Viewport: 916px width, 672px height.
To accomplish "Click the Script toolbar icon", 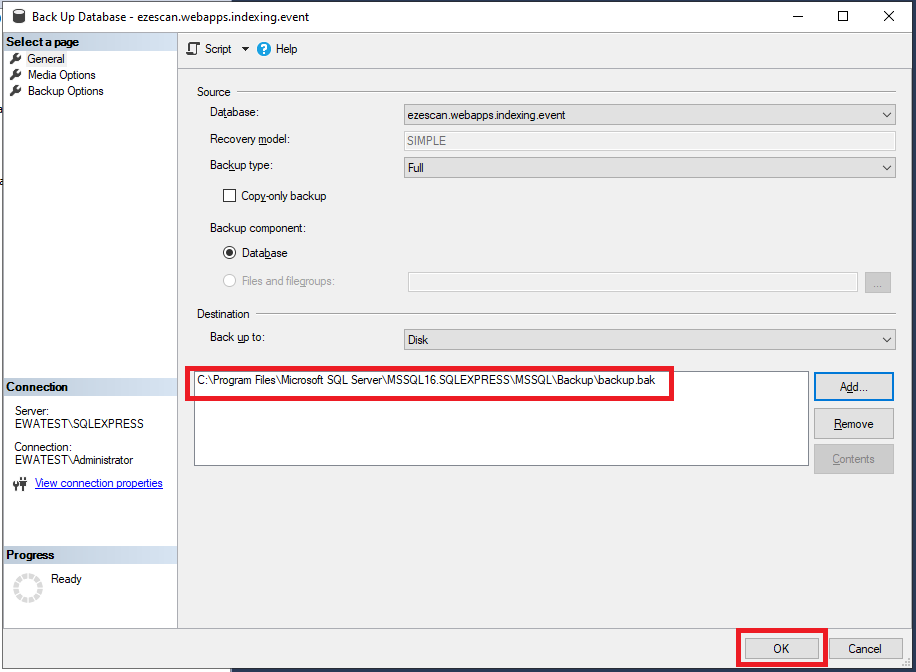I will point(194,49).
